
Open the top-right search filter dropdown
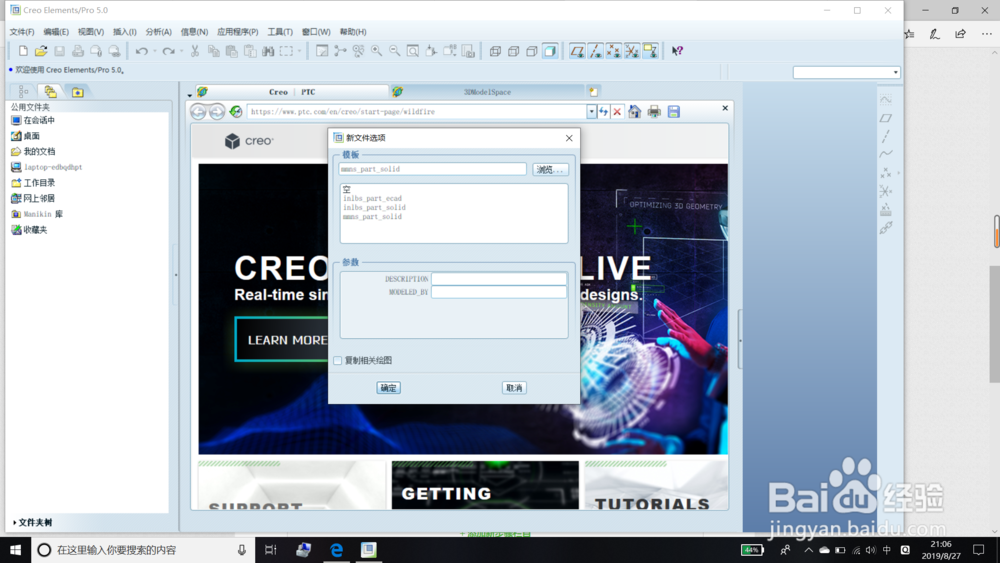(896, 73)
